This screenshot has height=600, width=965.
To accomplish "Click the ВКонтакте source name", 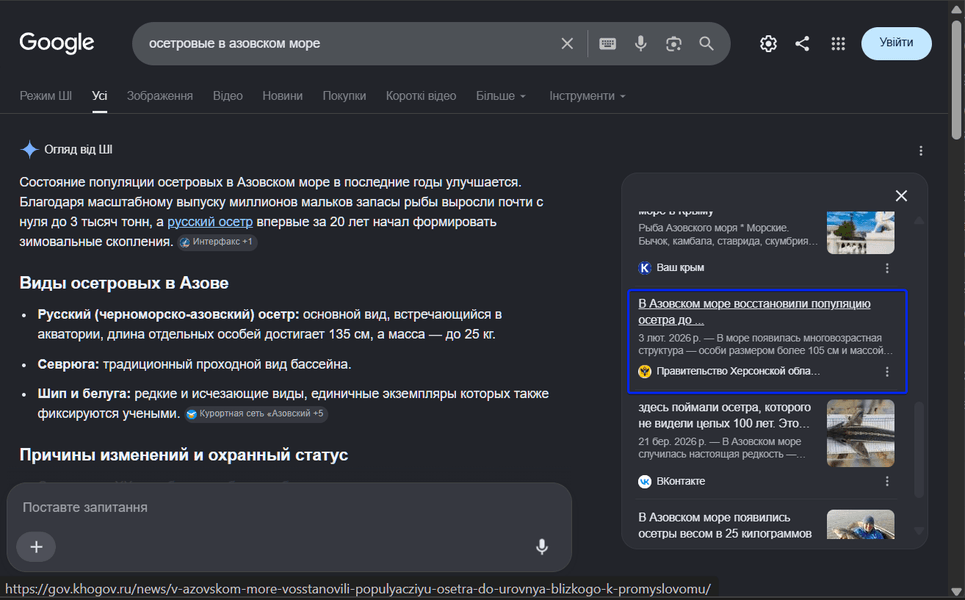I will coord(681,481).
